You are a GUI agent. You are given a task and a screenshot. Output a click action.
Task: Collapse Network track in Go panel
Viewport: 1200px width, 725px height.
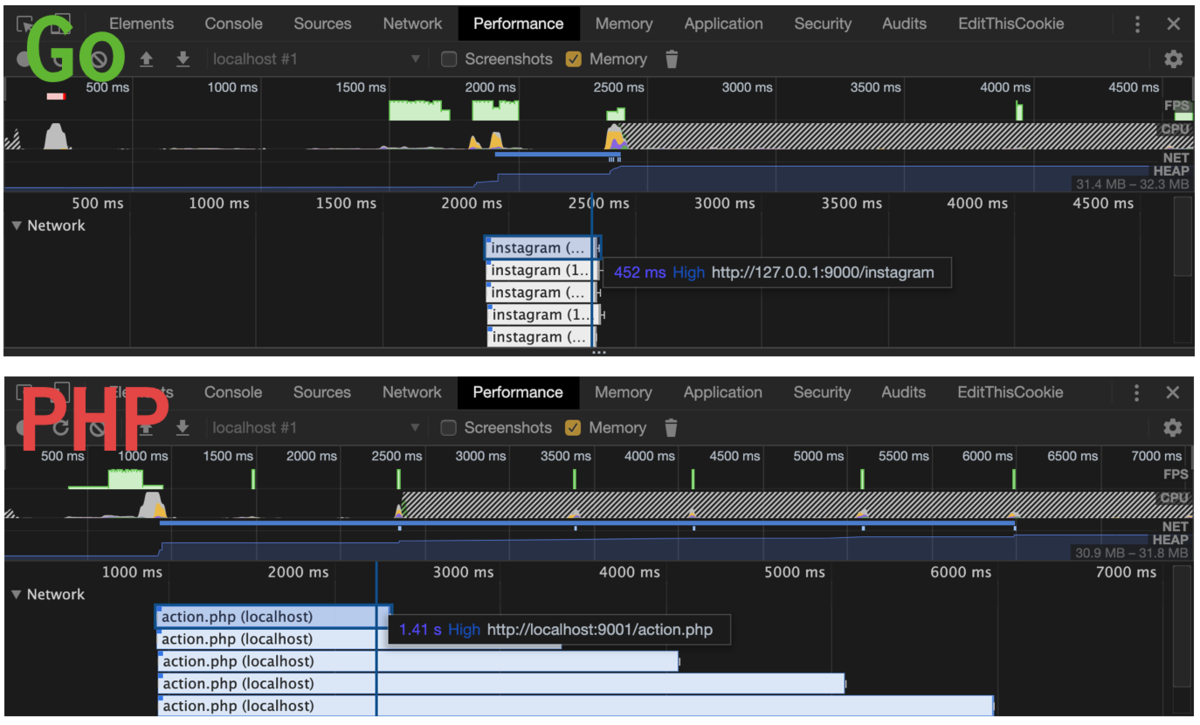16,226
